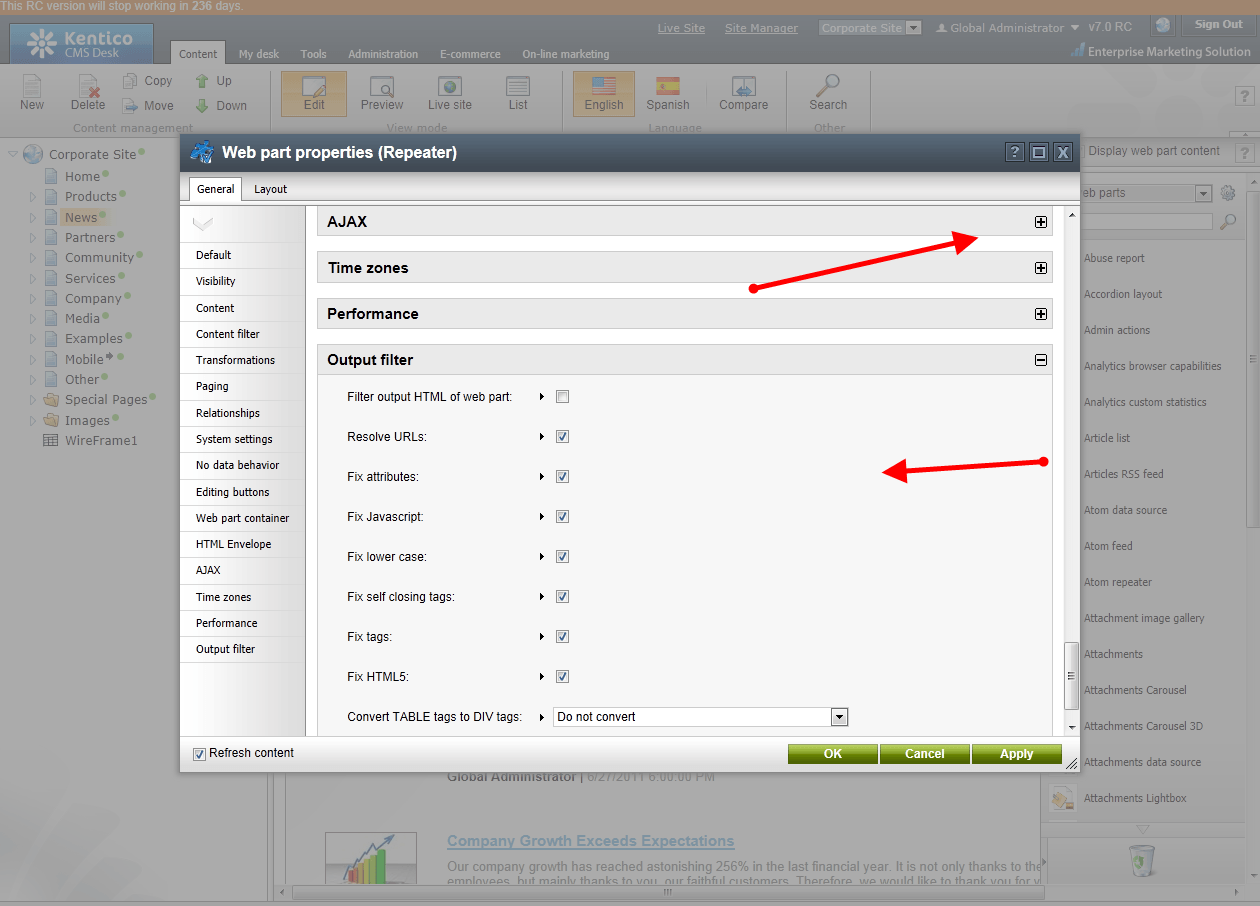
Task: Click the Attachments Lightbox web part icon
Action: (1061, 798)
